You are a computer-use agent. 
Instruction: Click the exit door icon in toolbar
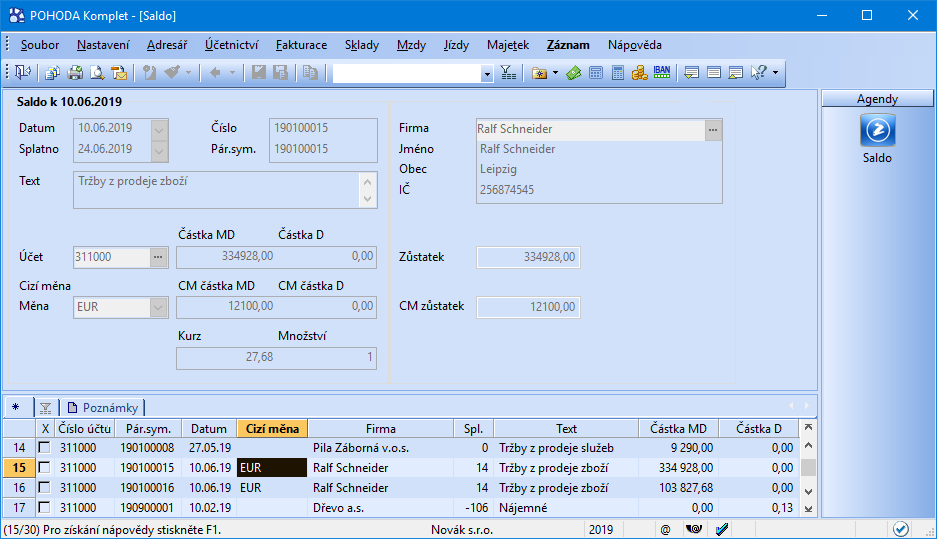(23, 73)
